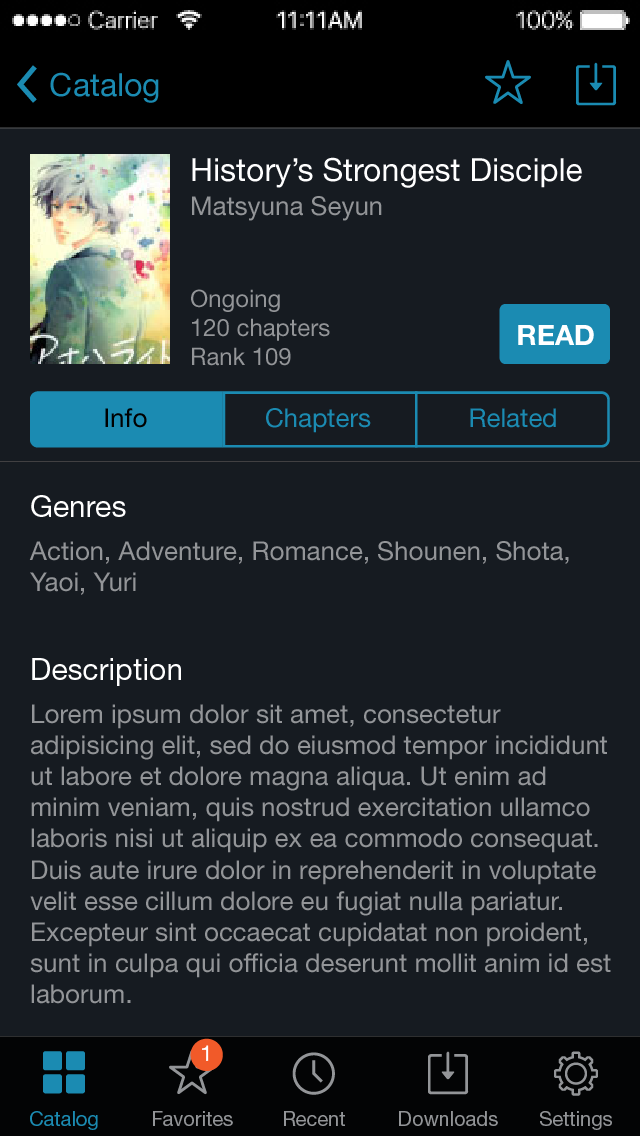This screenshot has height=1136, width=640.
Task: Open the Catalog grid icon tab
Action: [64, 1072]
